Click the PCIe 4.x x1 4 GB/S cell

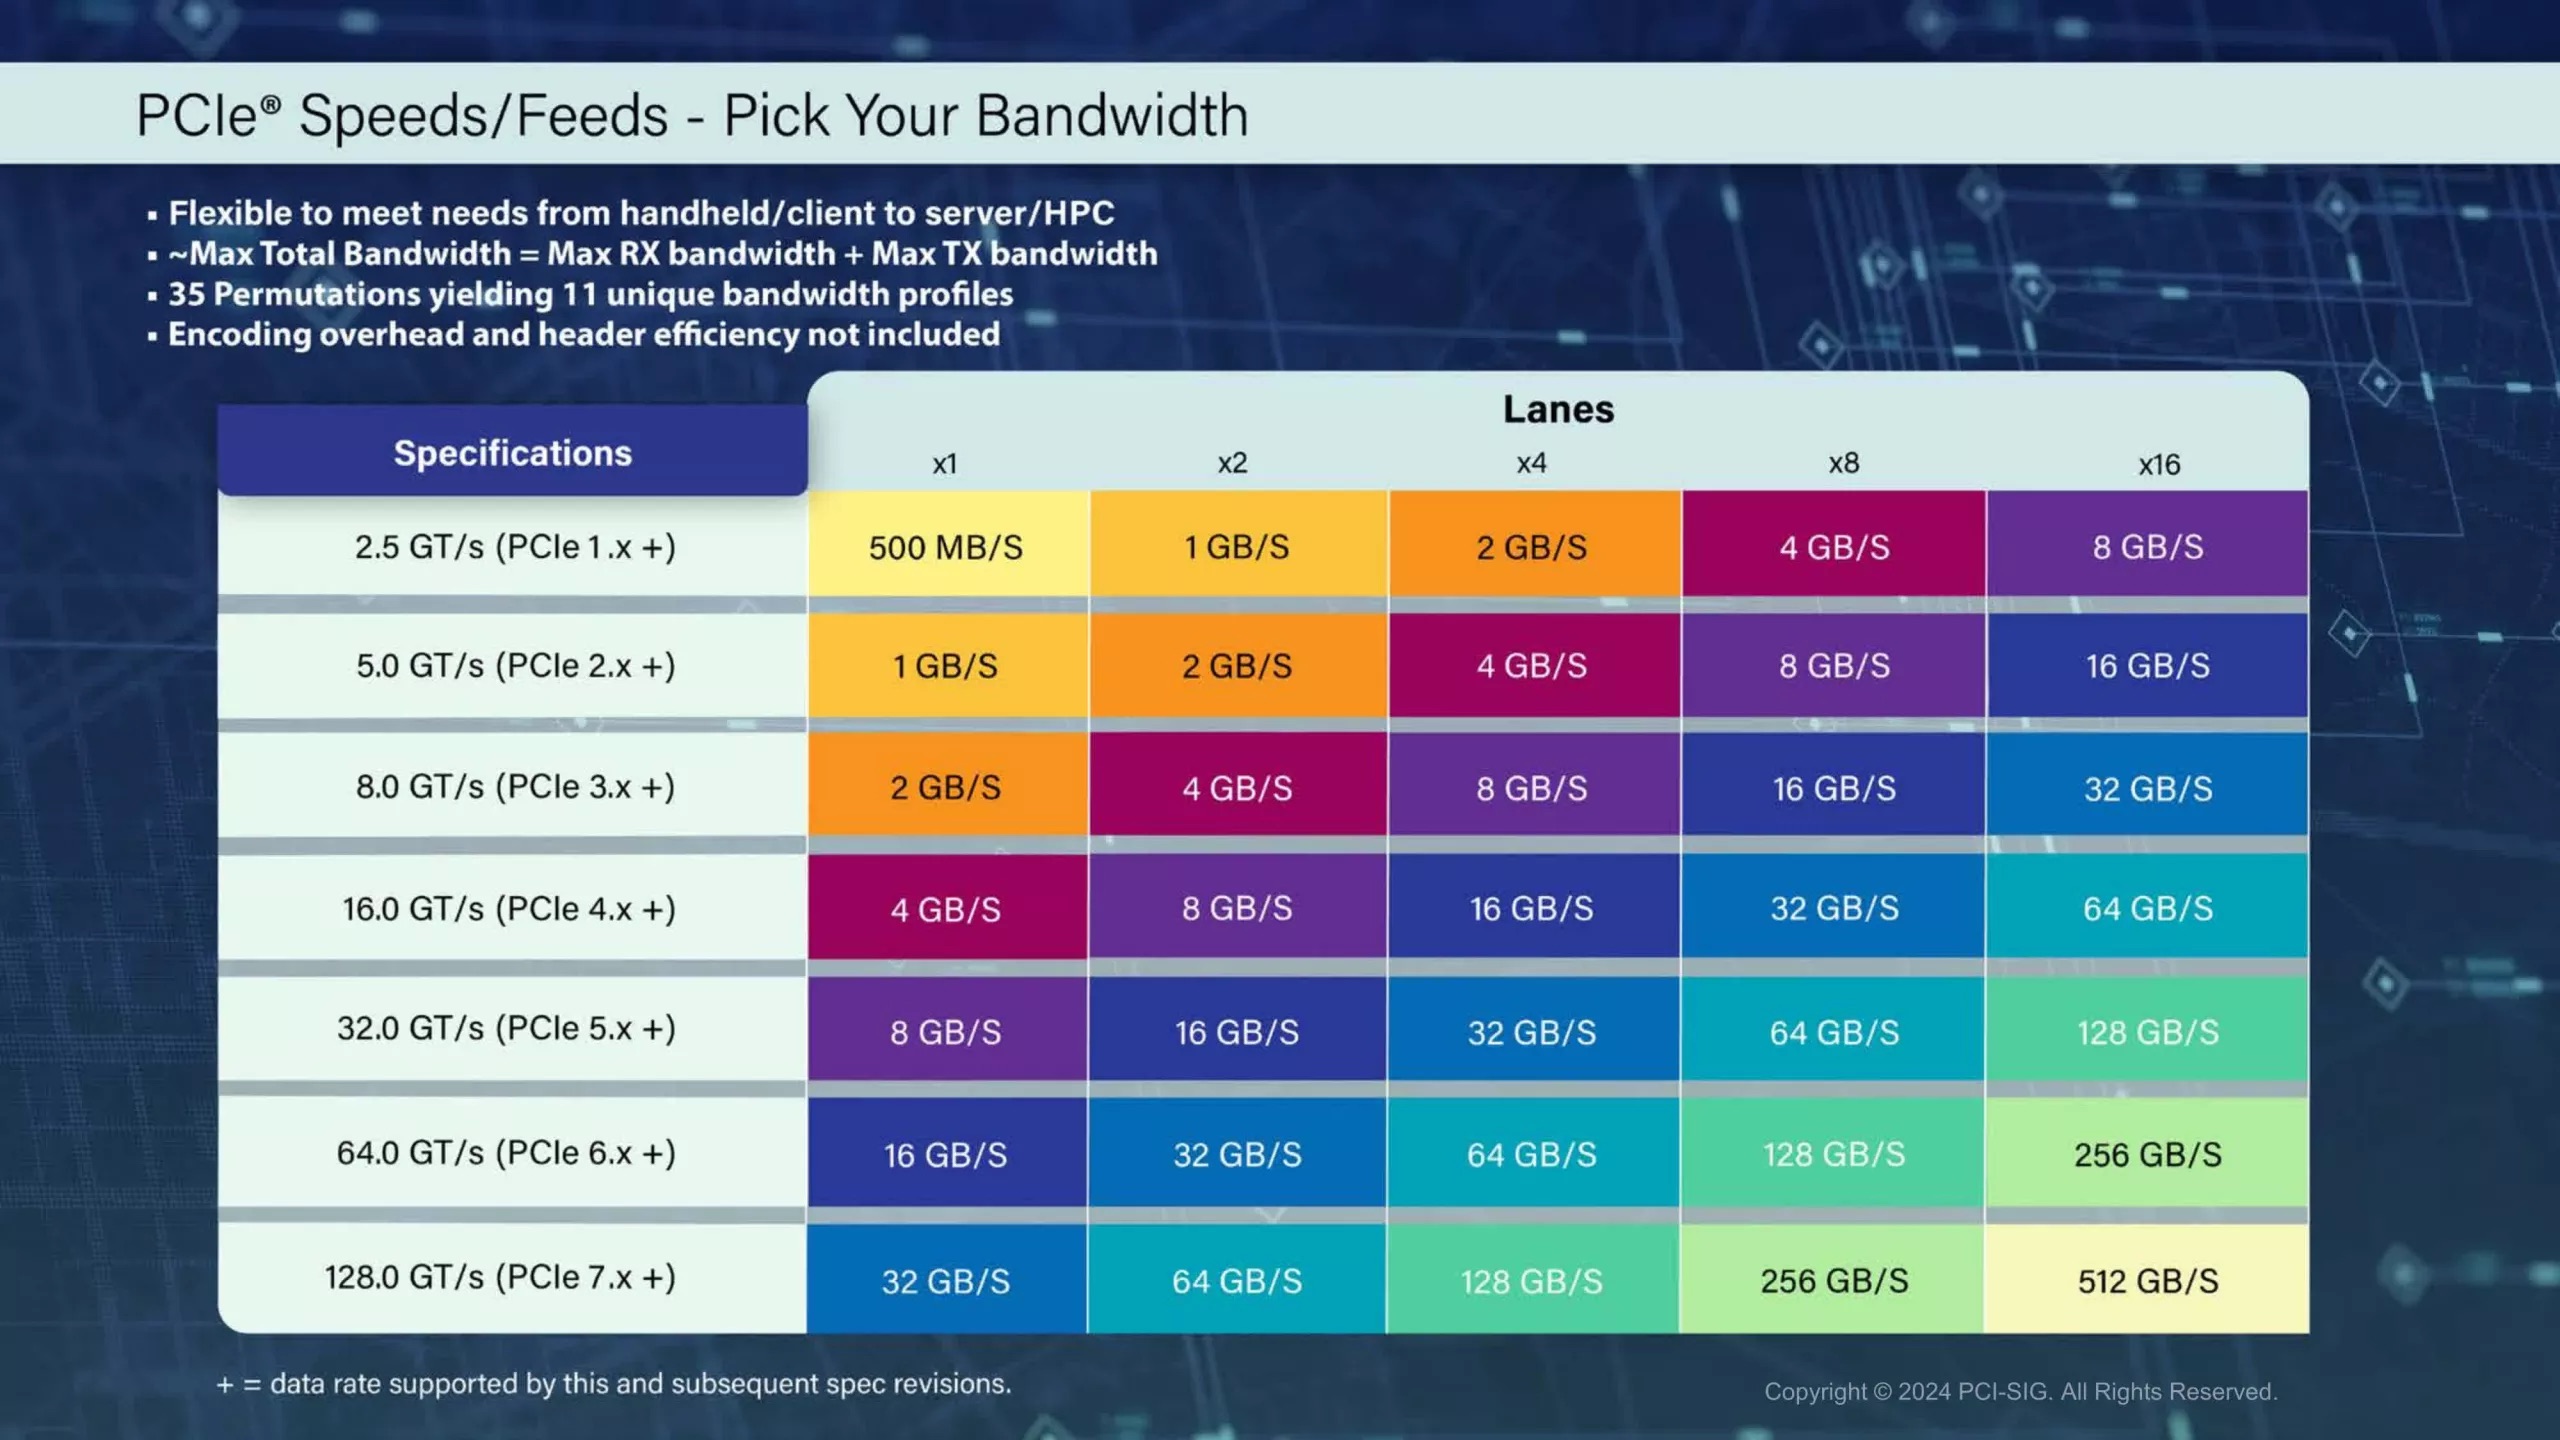(x=946, y=907)
